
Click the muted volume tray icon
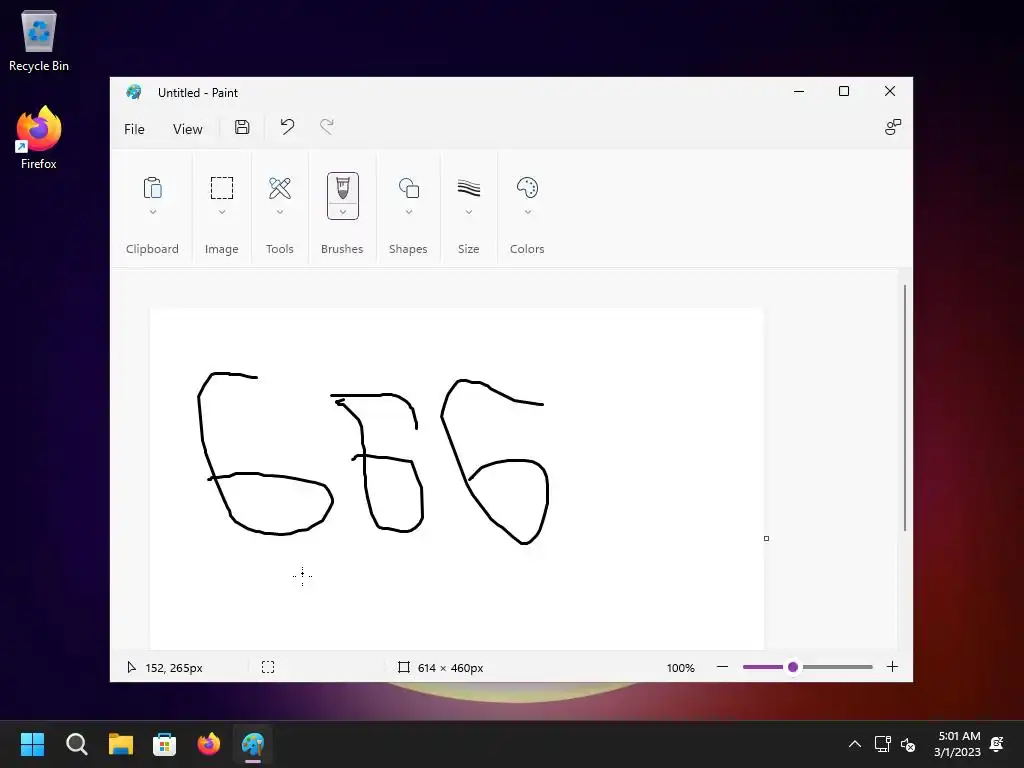(908, 744)
